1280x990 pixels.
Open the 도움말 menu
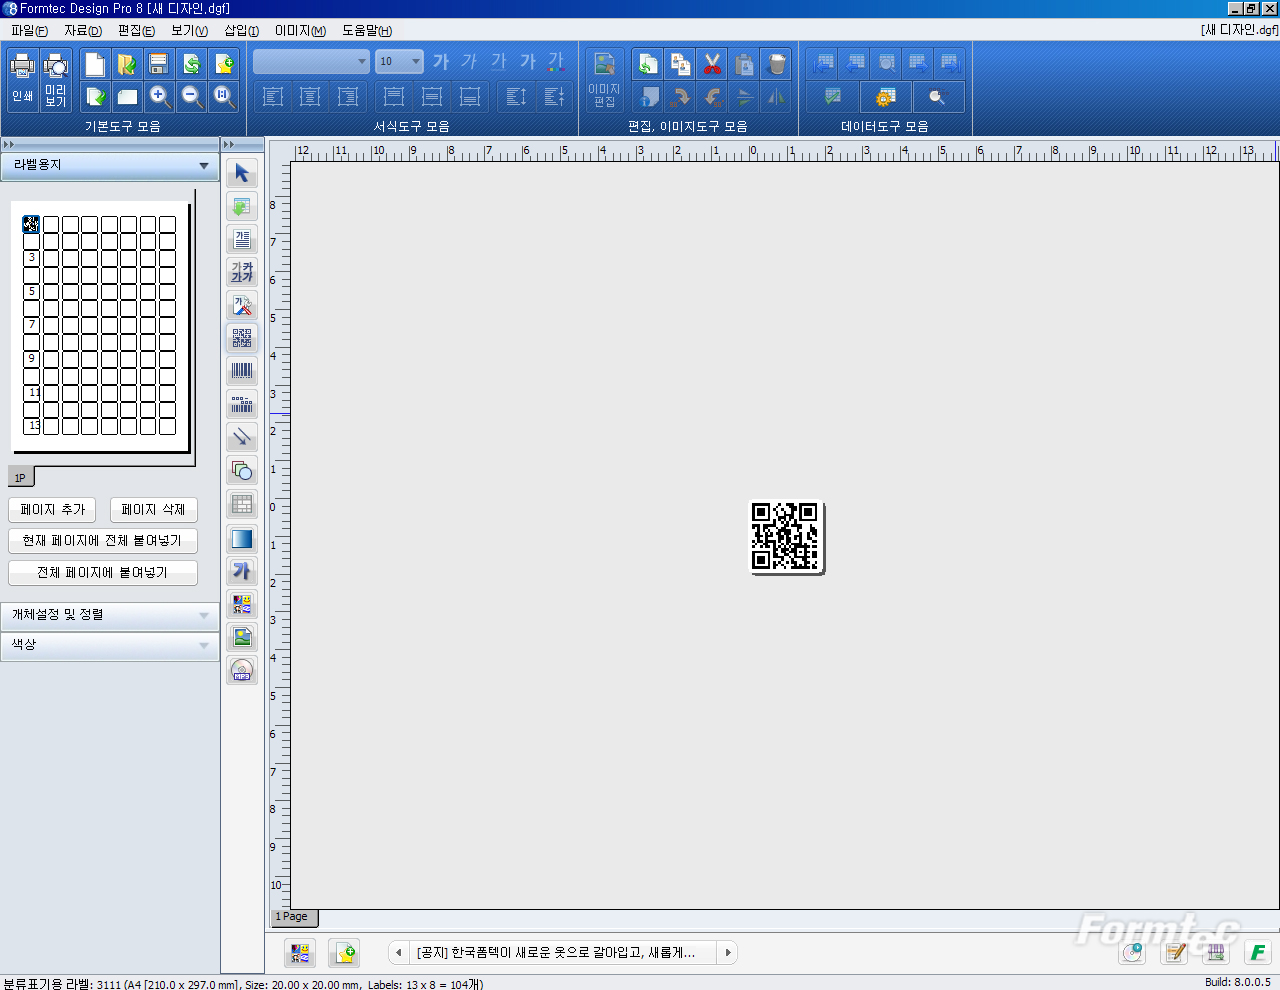pos(367,31)
